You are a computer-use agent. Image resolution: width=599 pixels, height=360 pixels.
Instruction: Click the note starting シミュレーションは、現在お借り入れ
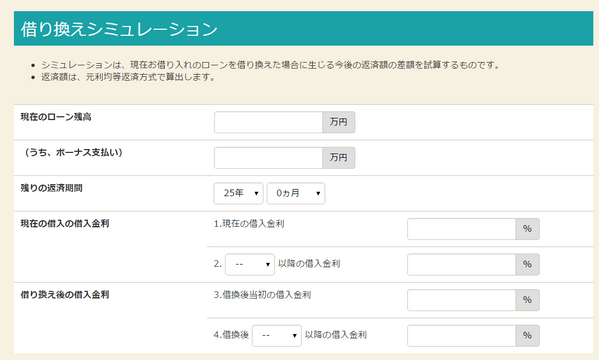(271, 65)
